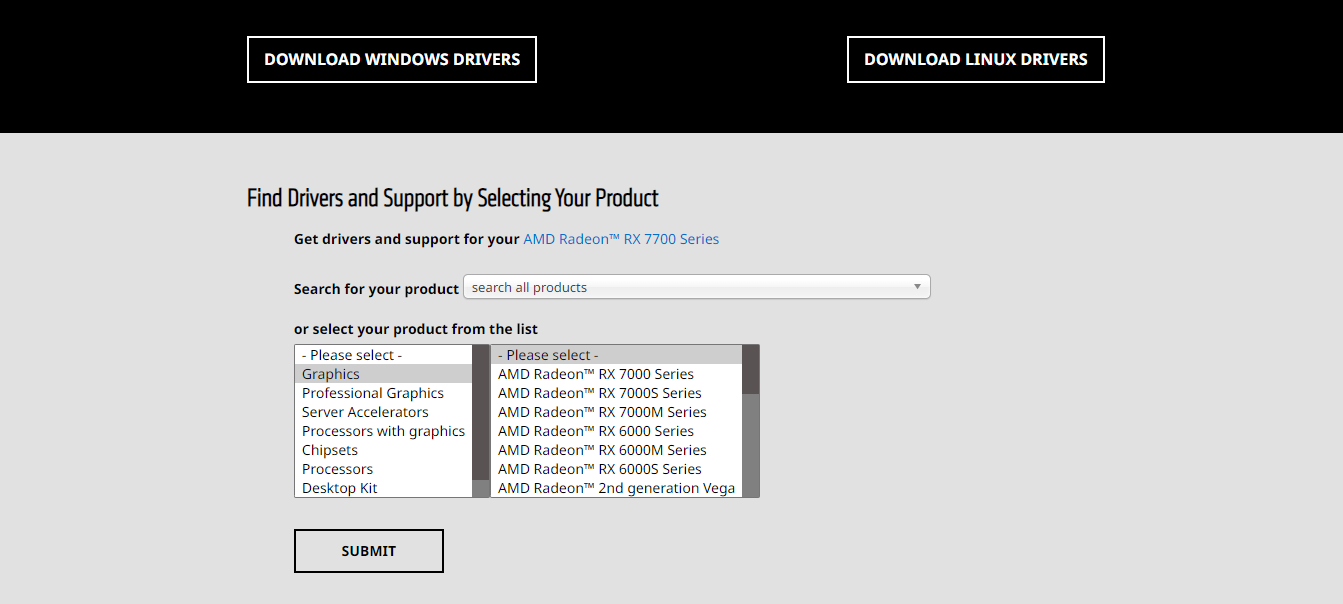The width and height of the screenshot is (1343, 604).
Task: Click the category list scrollbar
Action: 481,421
